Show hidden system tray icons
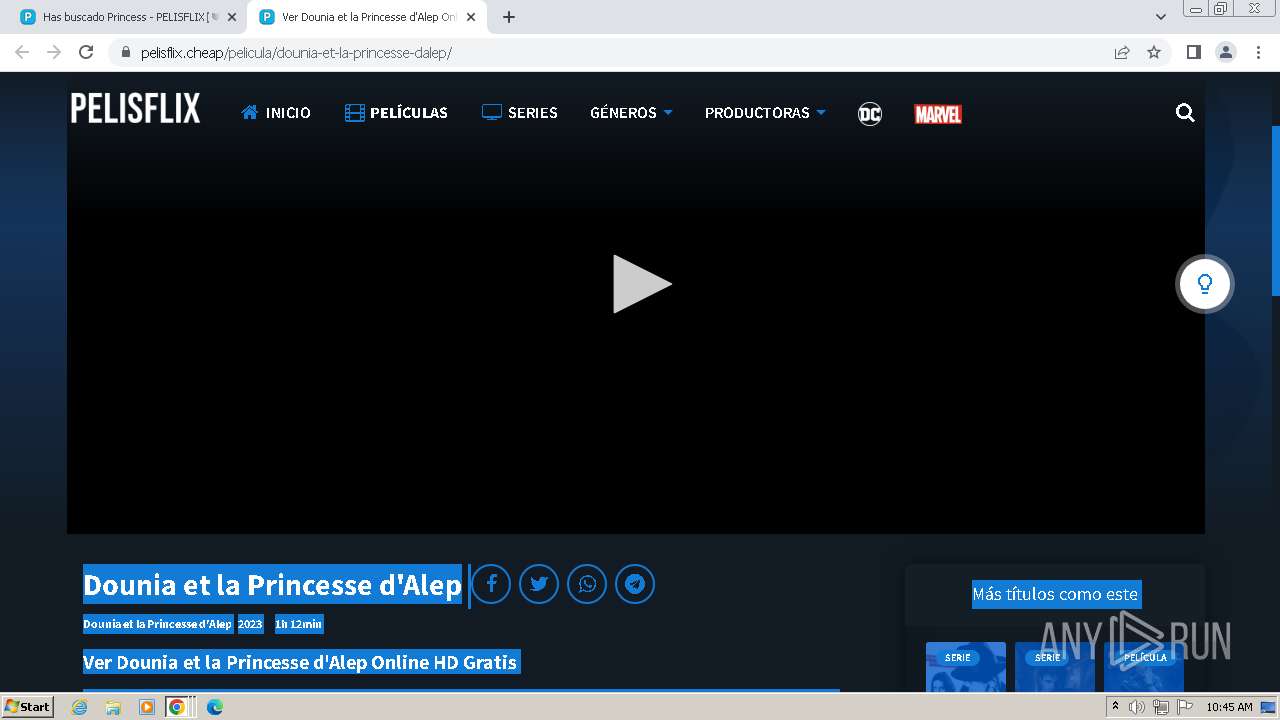1280x720 pixels. coord(1115,706)
